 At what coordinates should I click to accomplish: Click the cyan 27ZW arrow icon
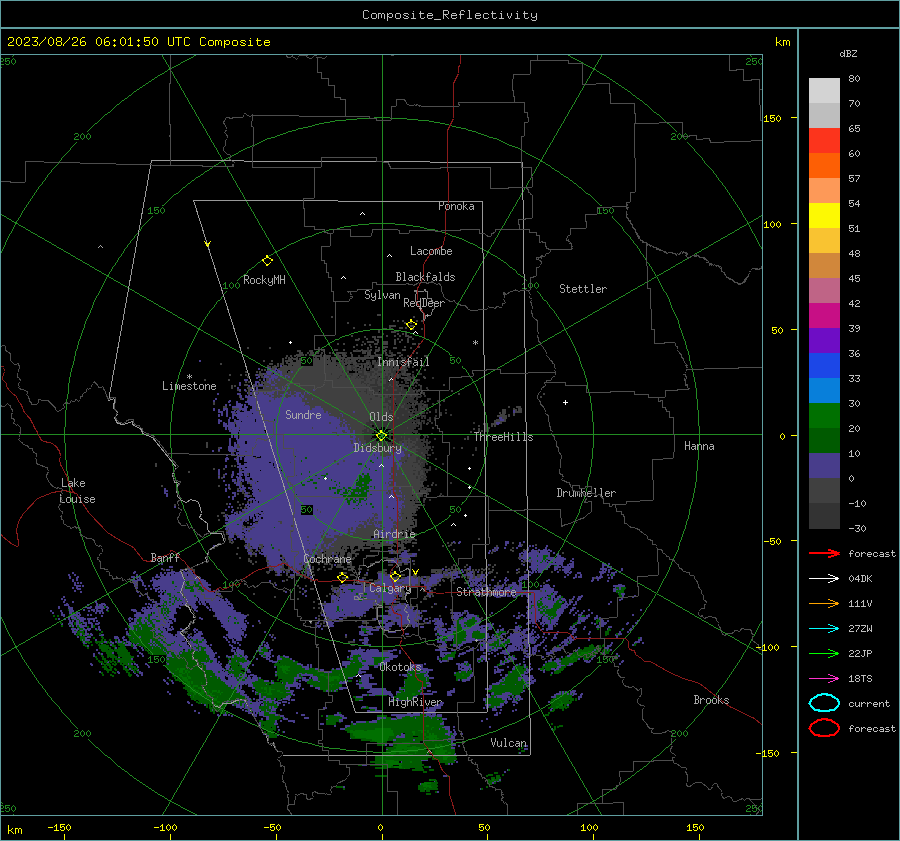tap(824, 629)
